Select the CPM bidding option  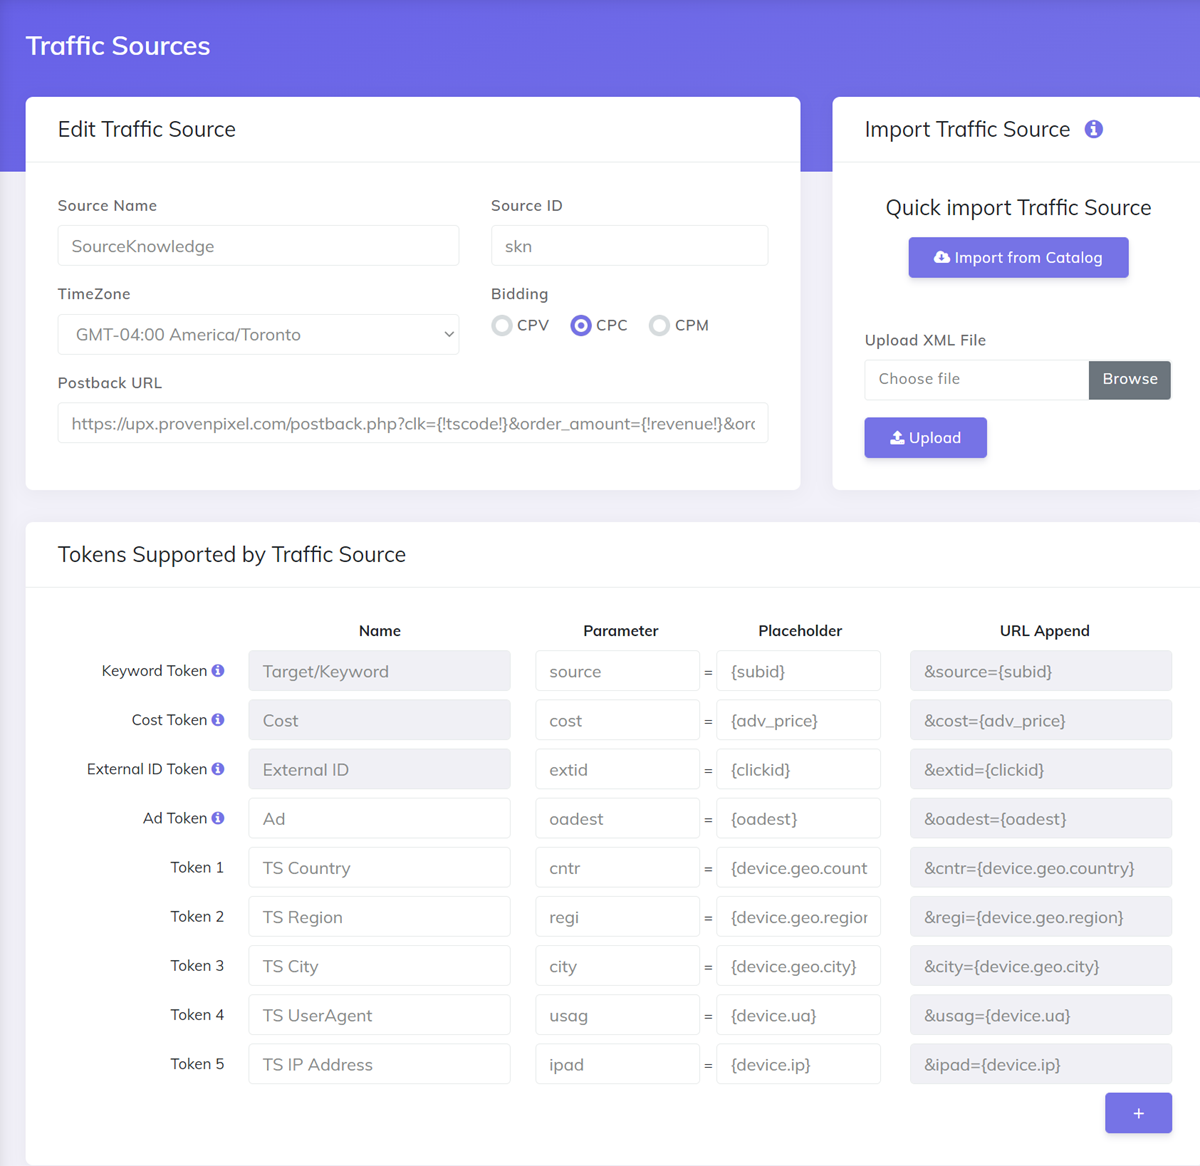pos(659,325)
